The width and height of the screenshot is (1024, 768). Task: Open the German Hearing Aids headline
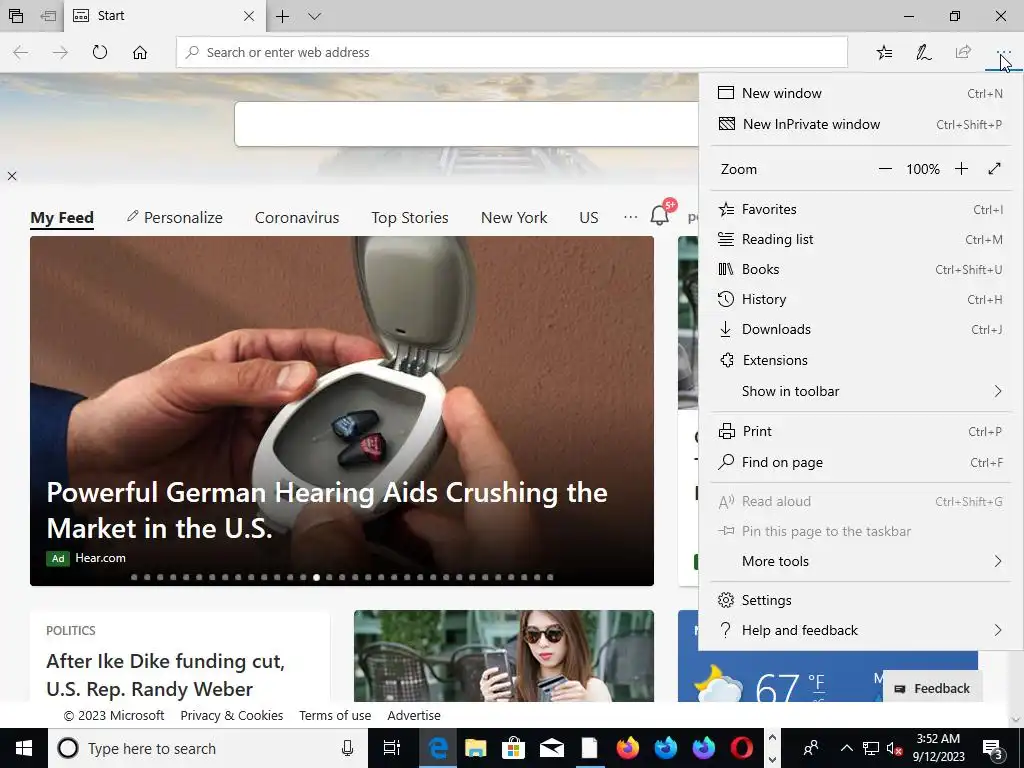(327, 510)
